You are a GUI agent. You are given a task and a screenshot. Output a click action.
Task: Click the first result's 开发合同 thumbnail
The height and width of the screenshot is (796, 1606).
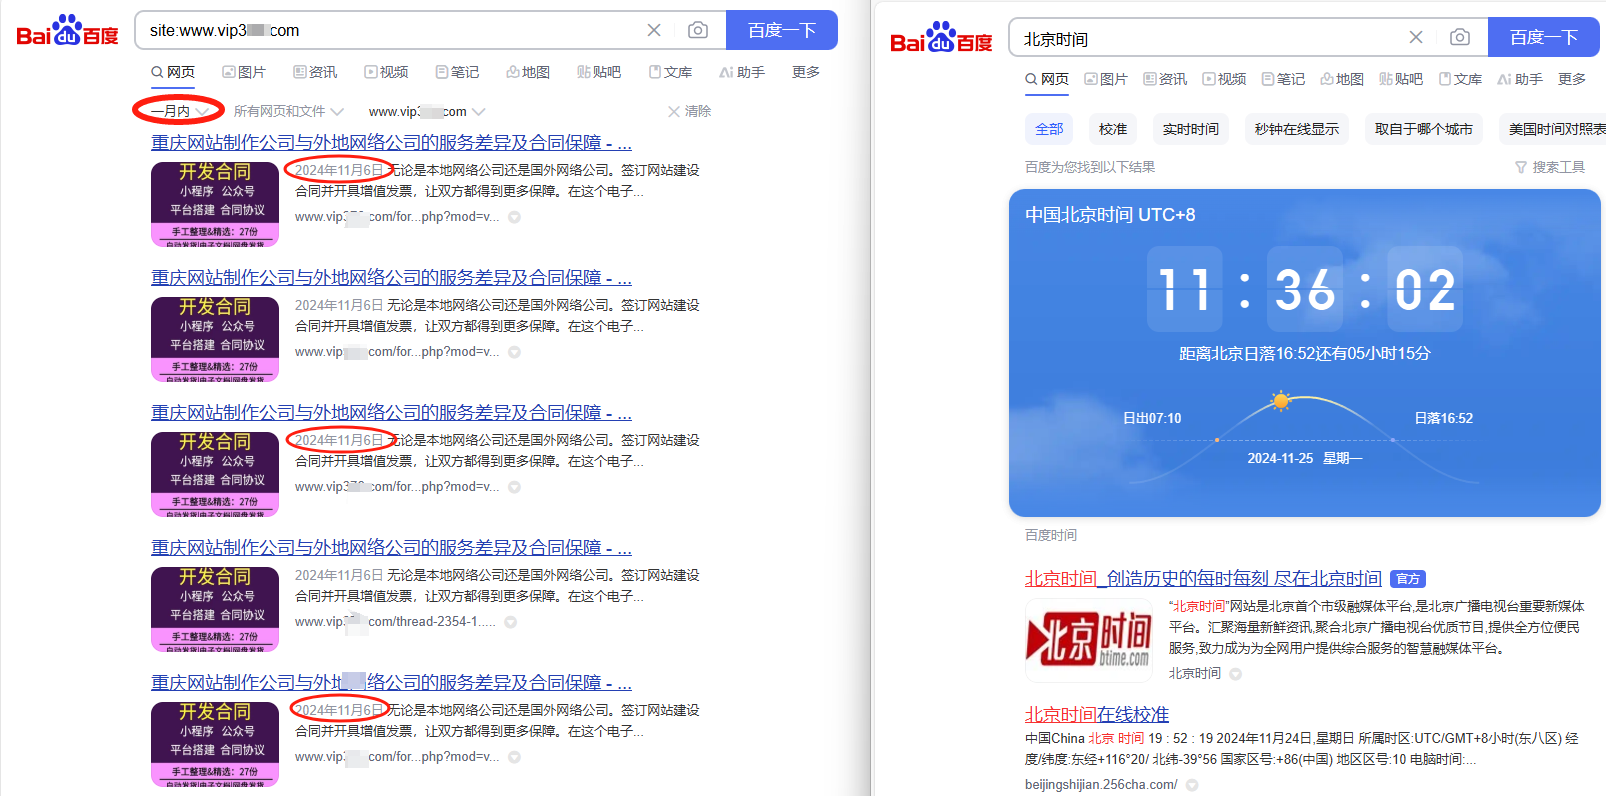coord(215,204)
